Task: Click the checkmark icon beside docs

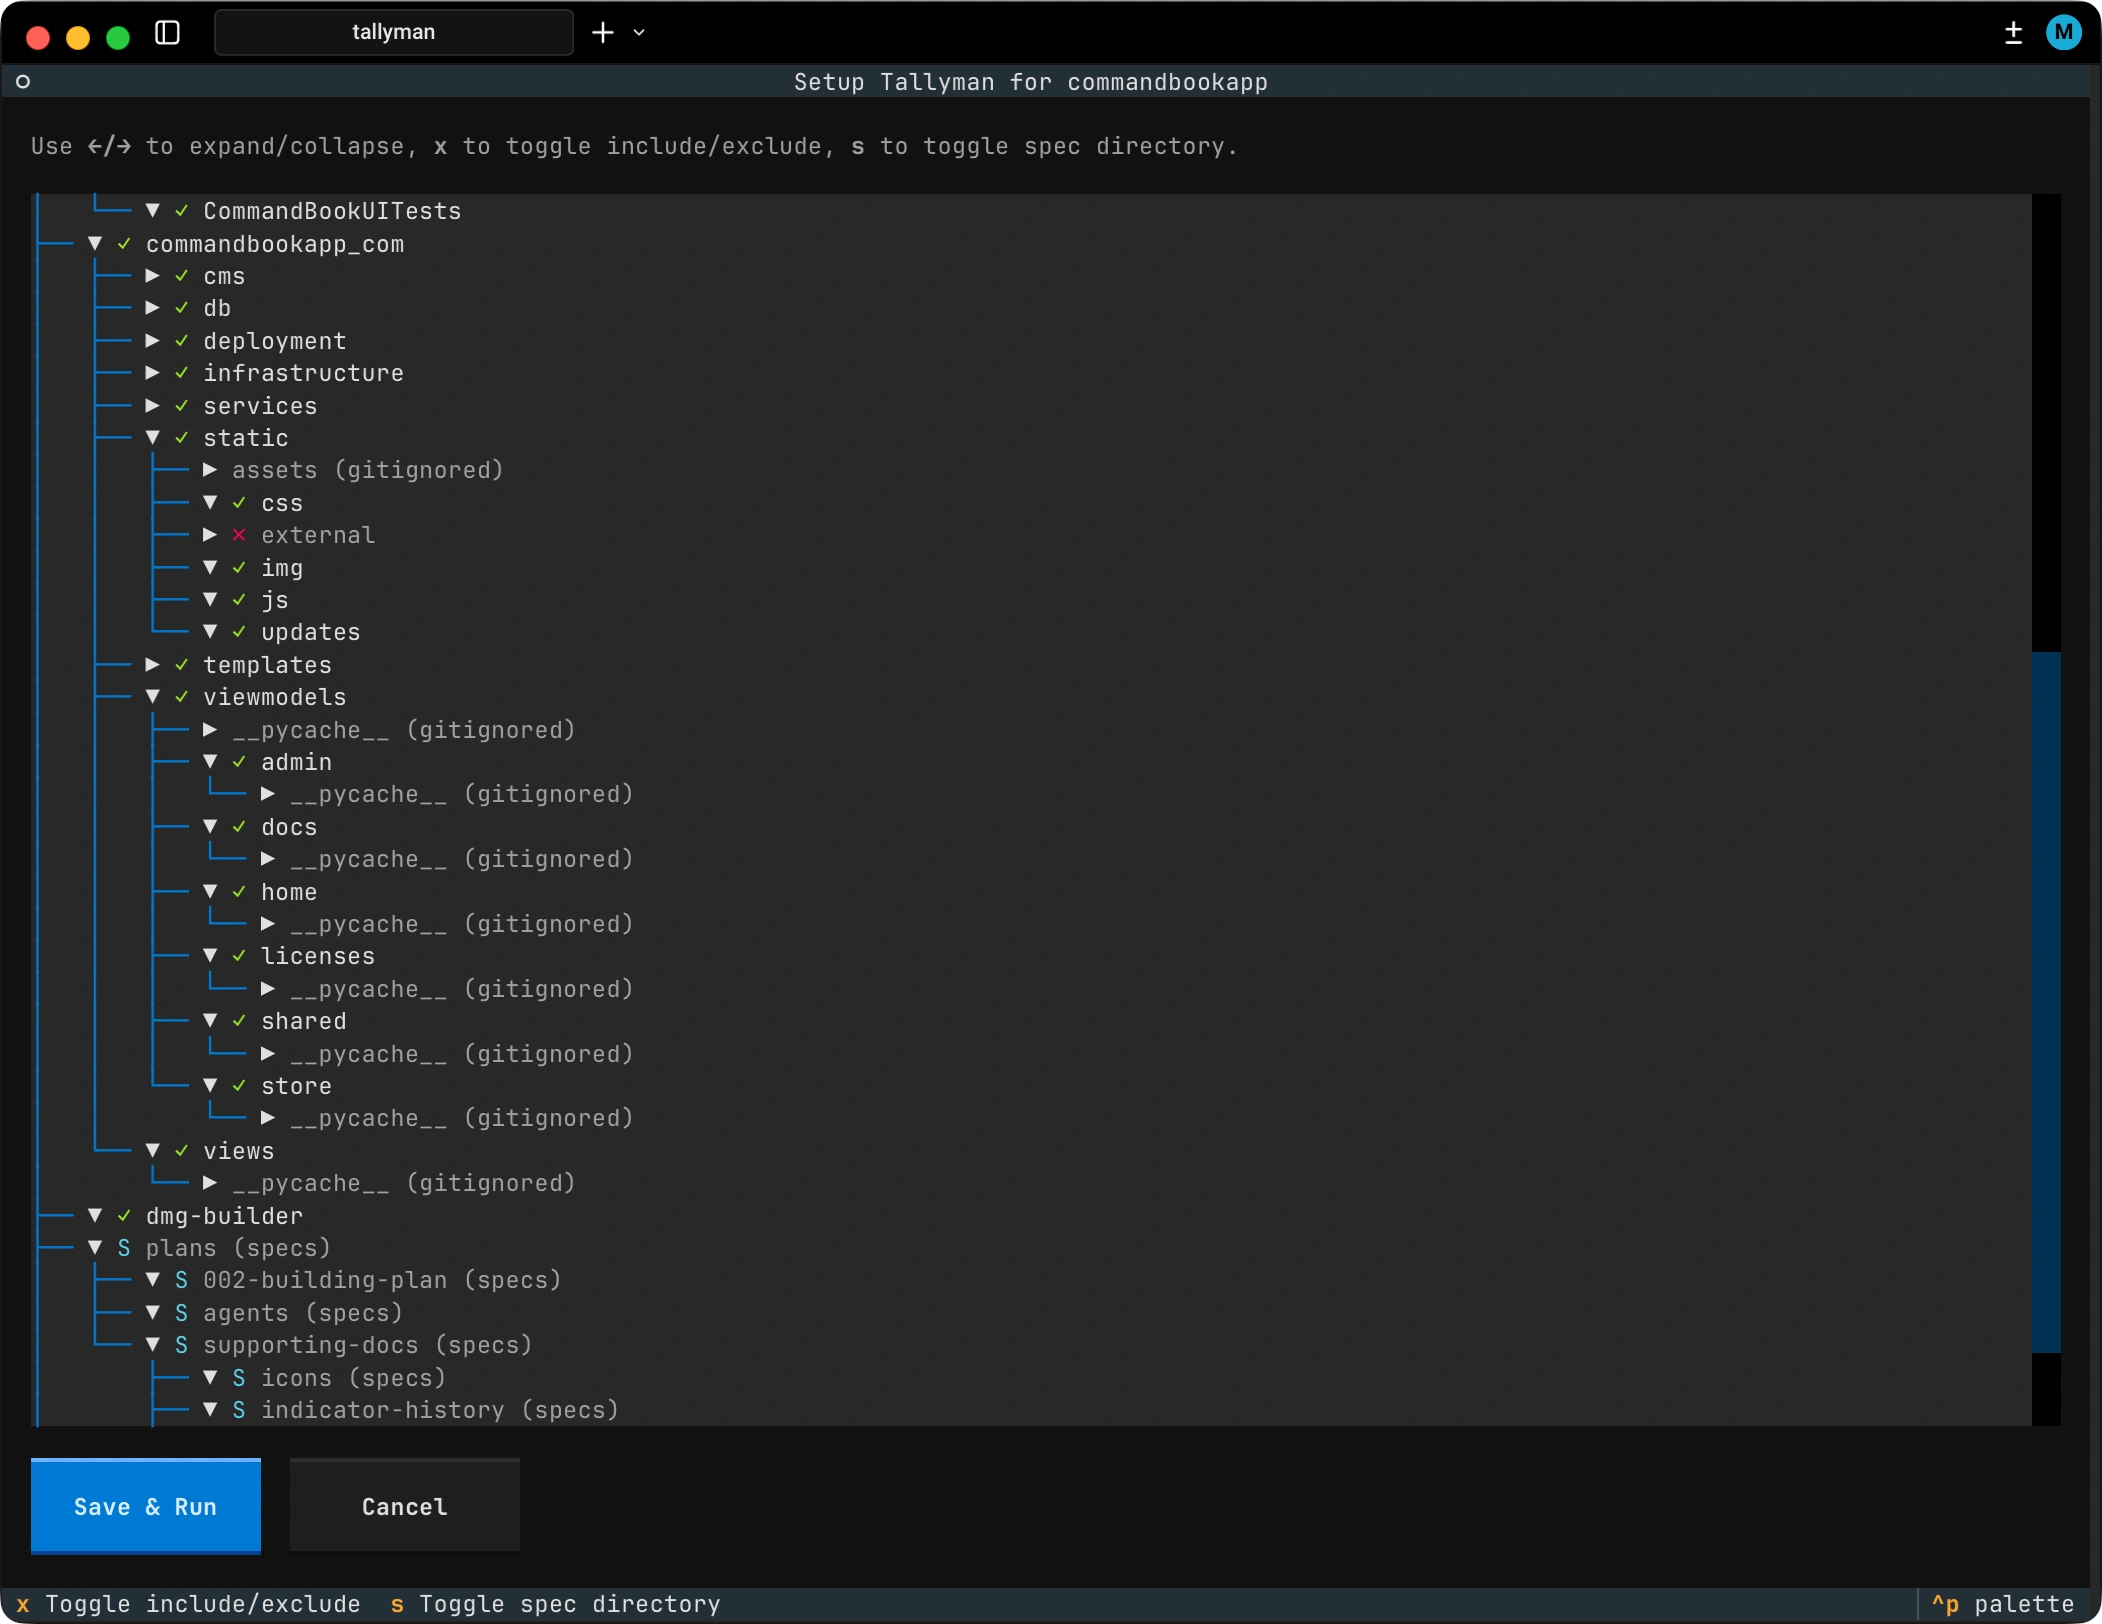Action: coord(239,827)
